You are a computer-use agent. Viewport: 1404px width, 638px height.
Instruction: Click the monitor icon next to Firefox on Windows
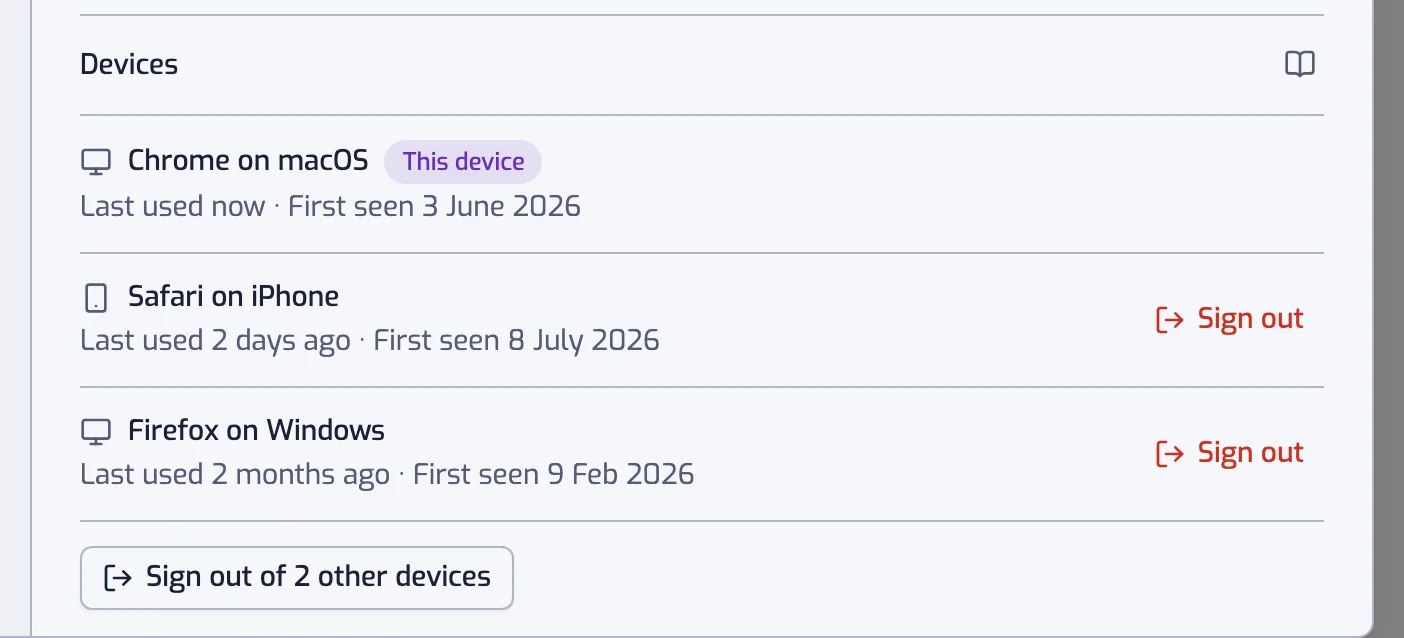96,431
